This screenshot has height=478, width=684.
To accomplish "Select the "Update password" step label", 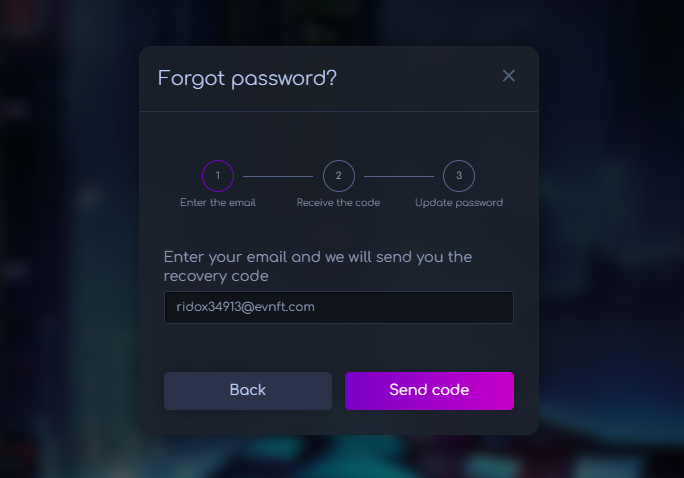I will coord(459,203).
